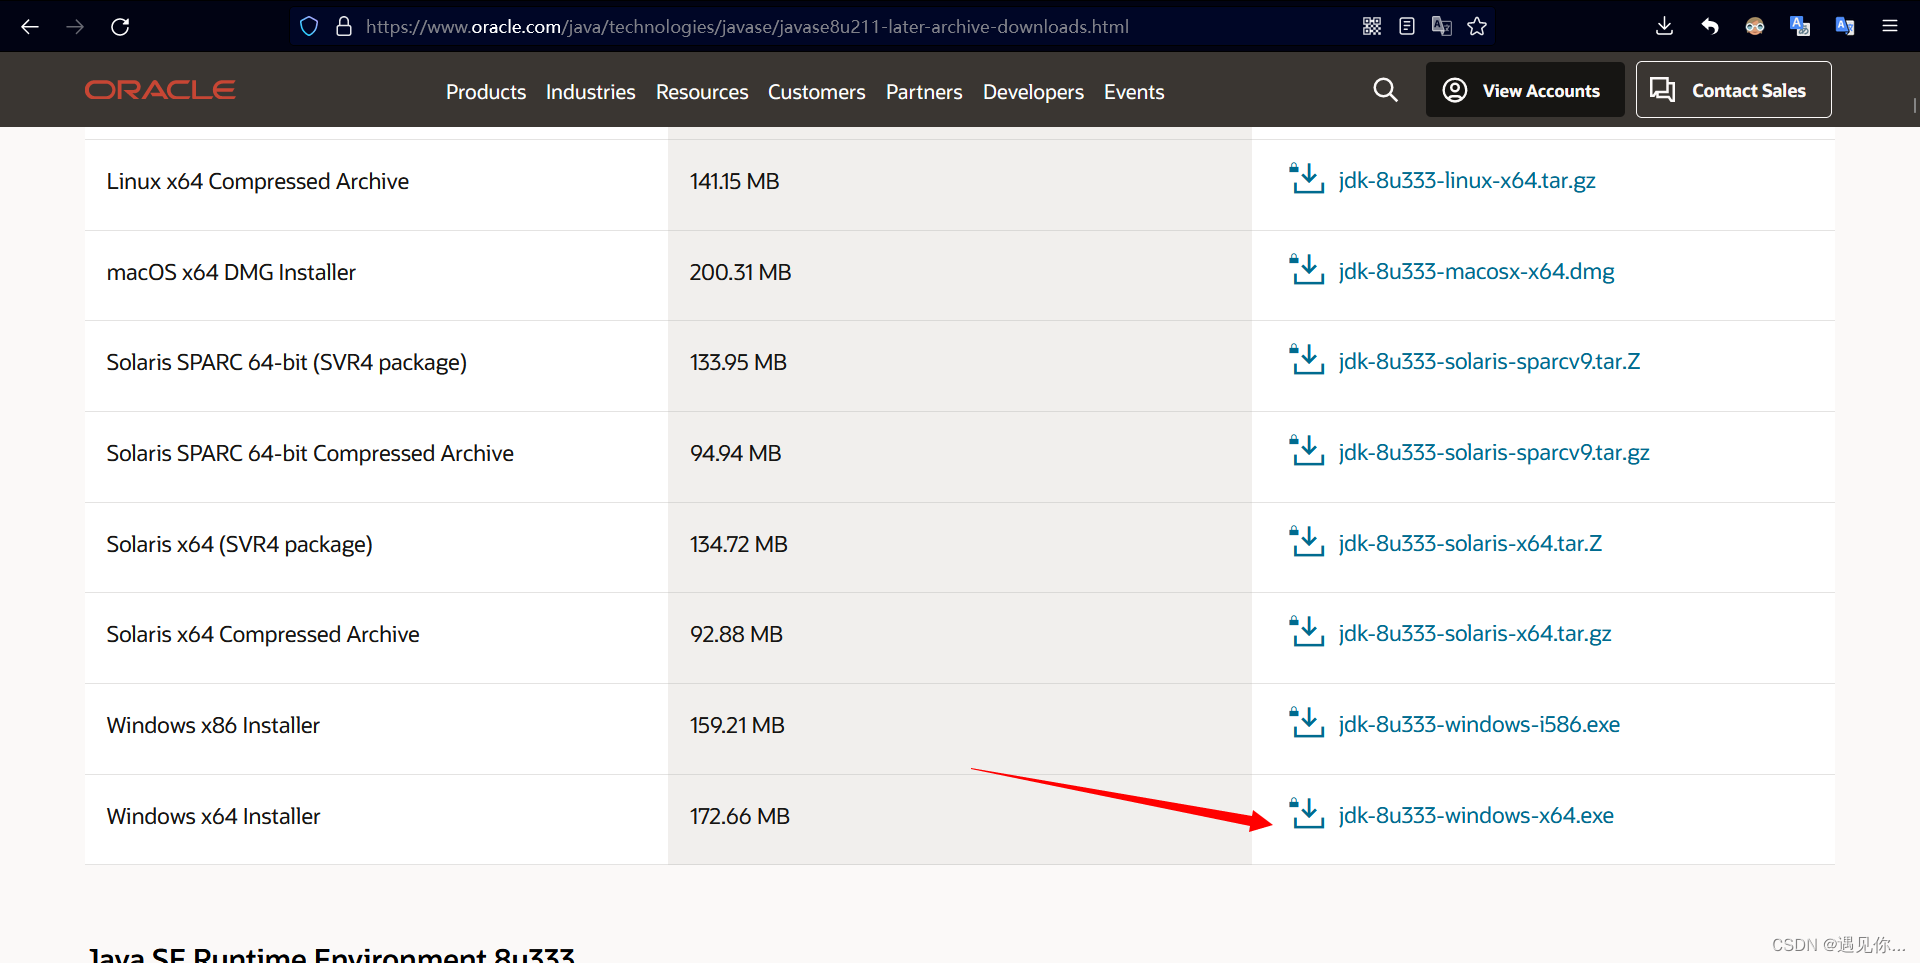Bookmark this page with the star

pyautogui.click(x=1477, y=27)
